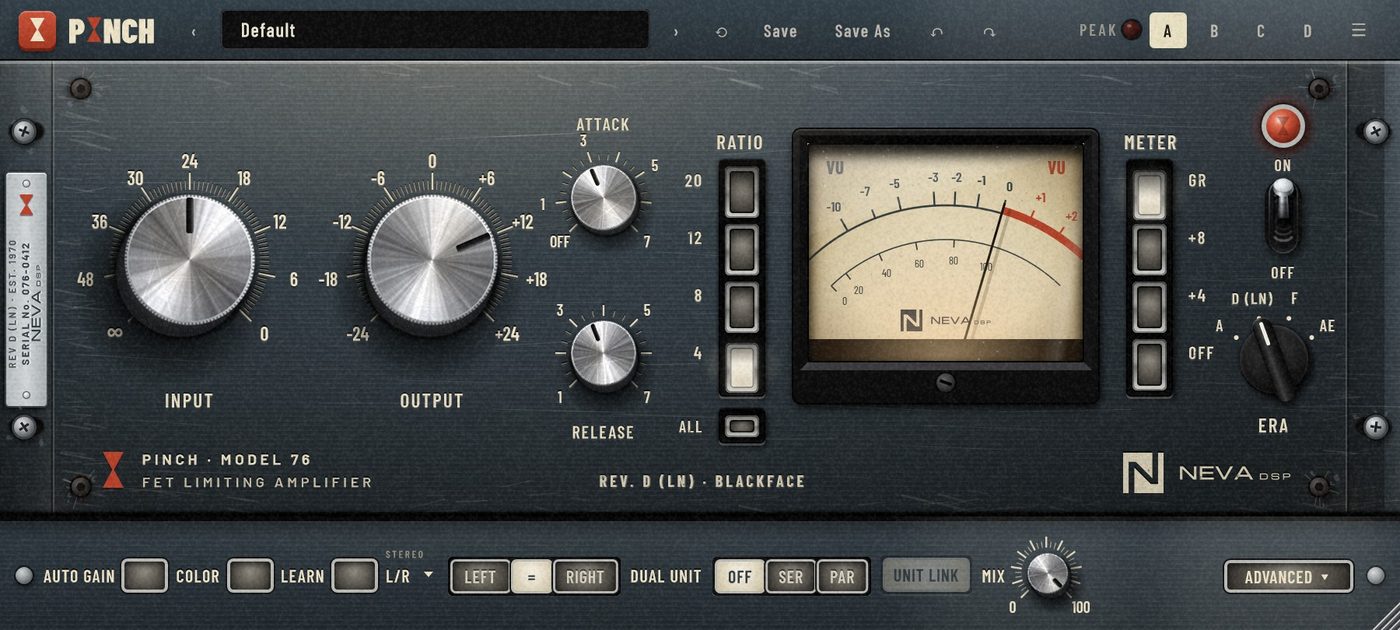This screenshot has height=630, width=1400.
Task: Click the serial number plate
Action: [x=27, y=290]
